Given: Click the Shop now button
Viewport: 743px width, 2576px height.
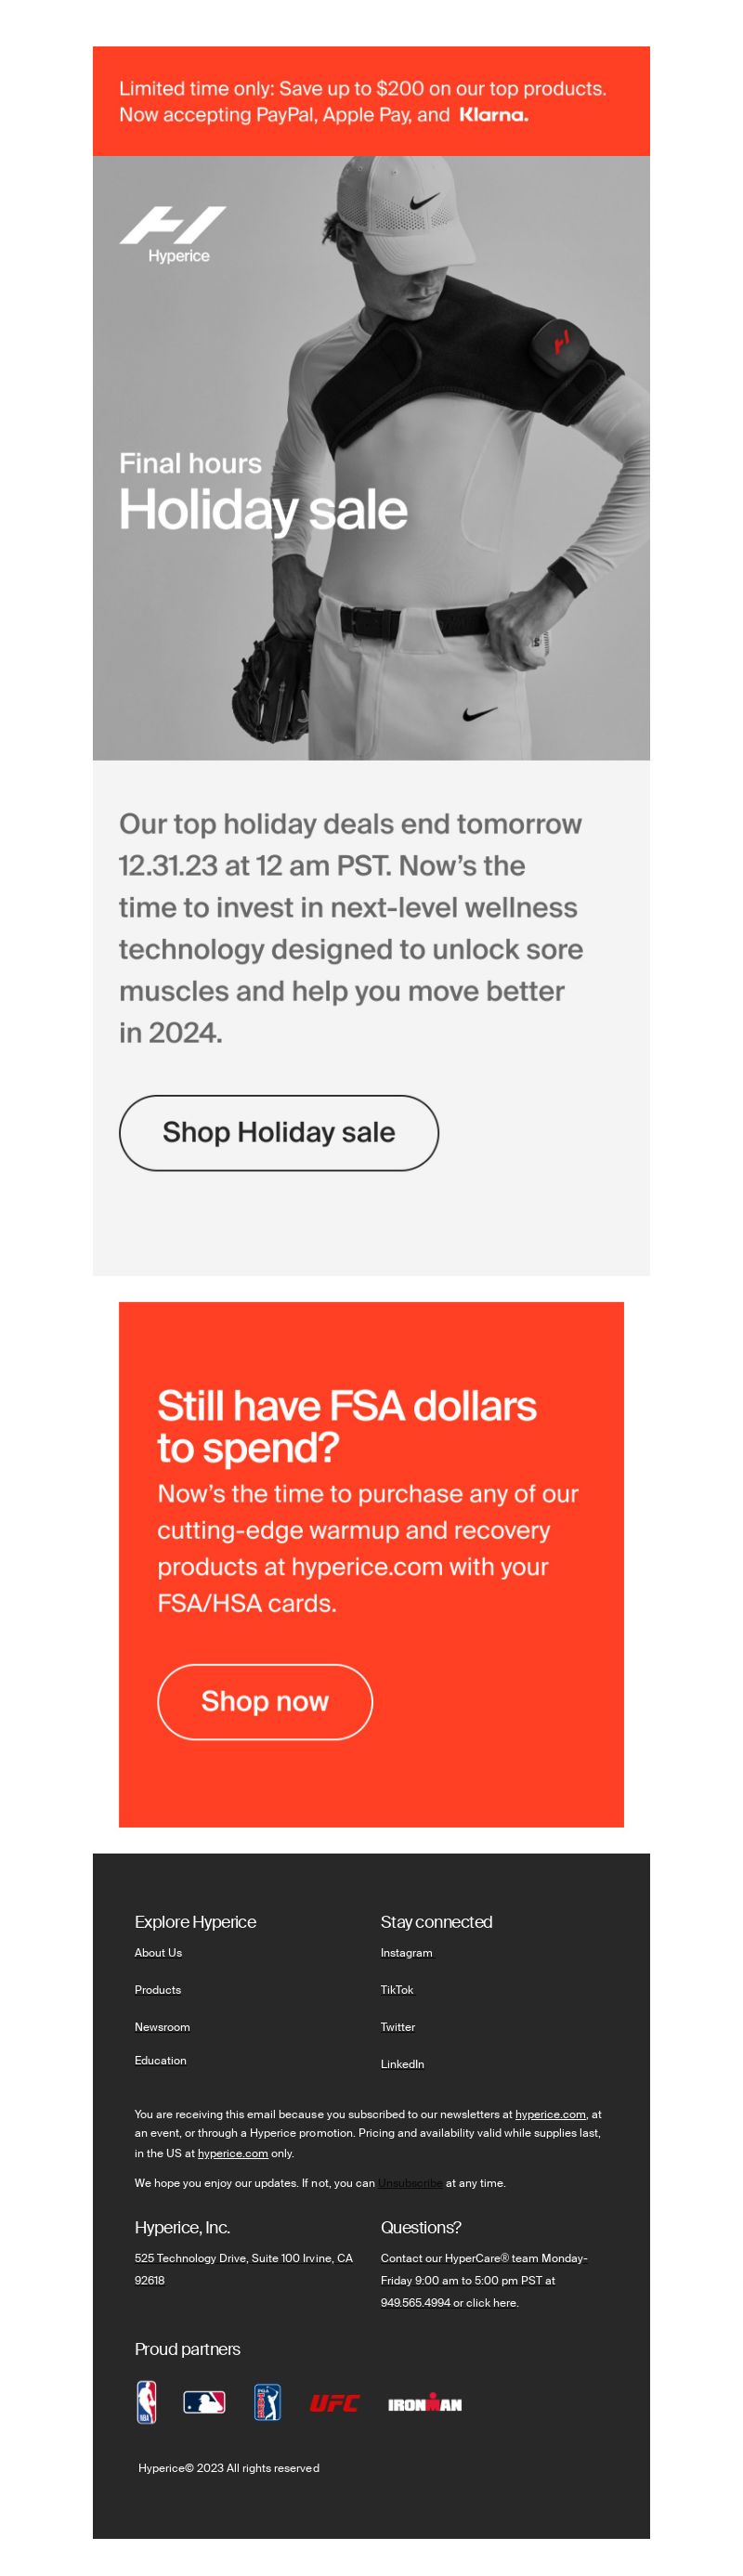Looking at the screenshot, I should click(x=265, y=1702).
